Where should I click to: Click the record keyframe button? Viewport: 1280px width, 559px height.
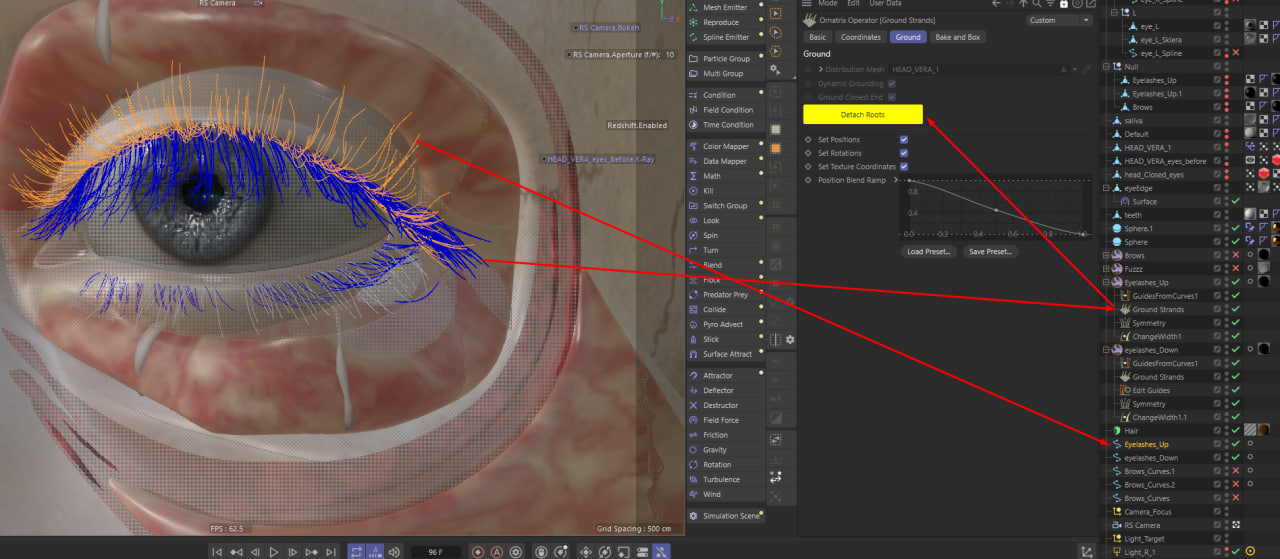[478, 551]
